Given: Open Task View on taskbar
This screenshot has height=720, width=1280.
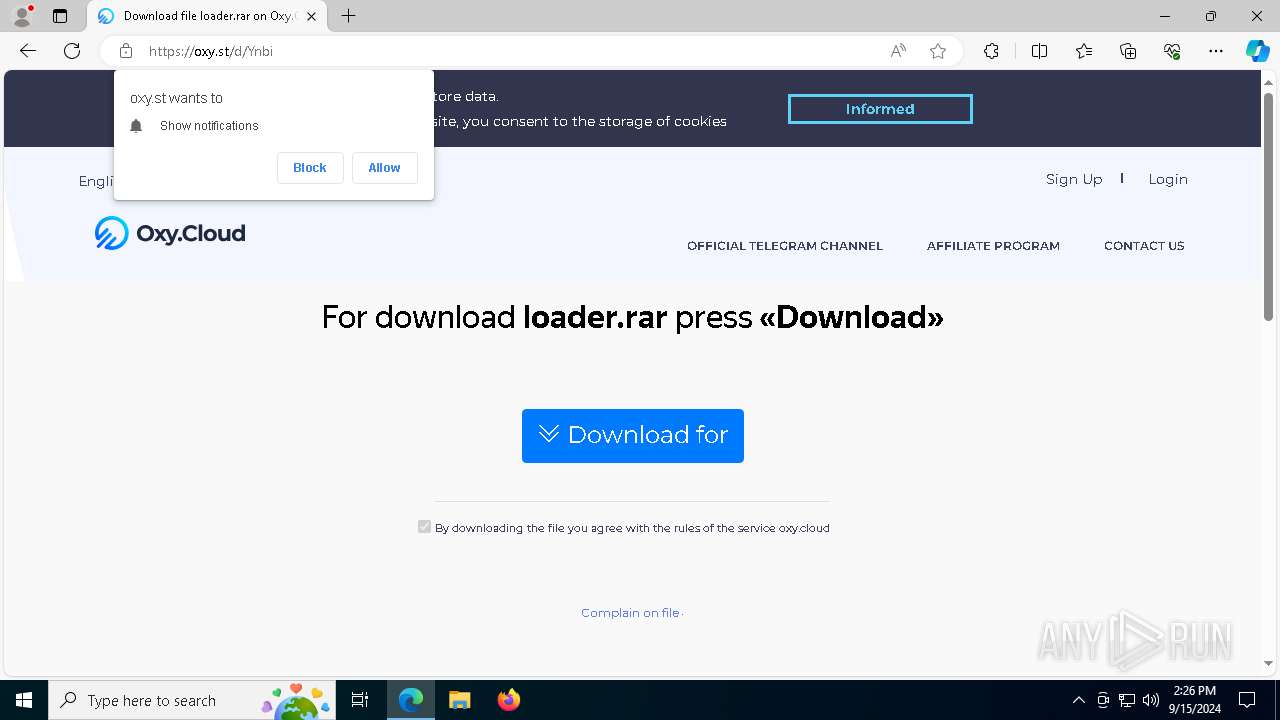Looking at the screenshot, I should (360, 700).
